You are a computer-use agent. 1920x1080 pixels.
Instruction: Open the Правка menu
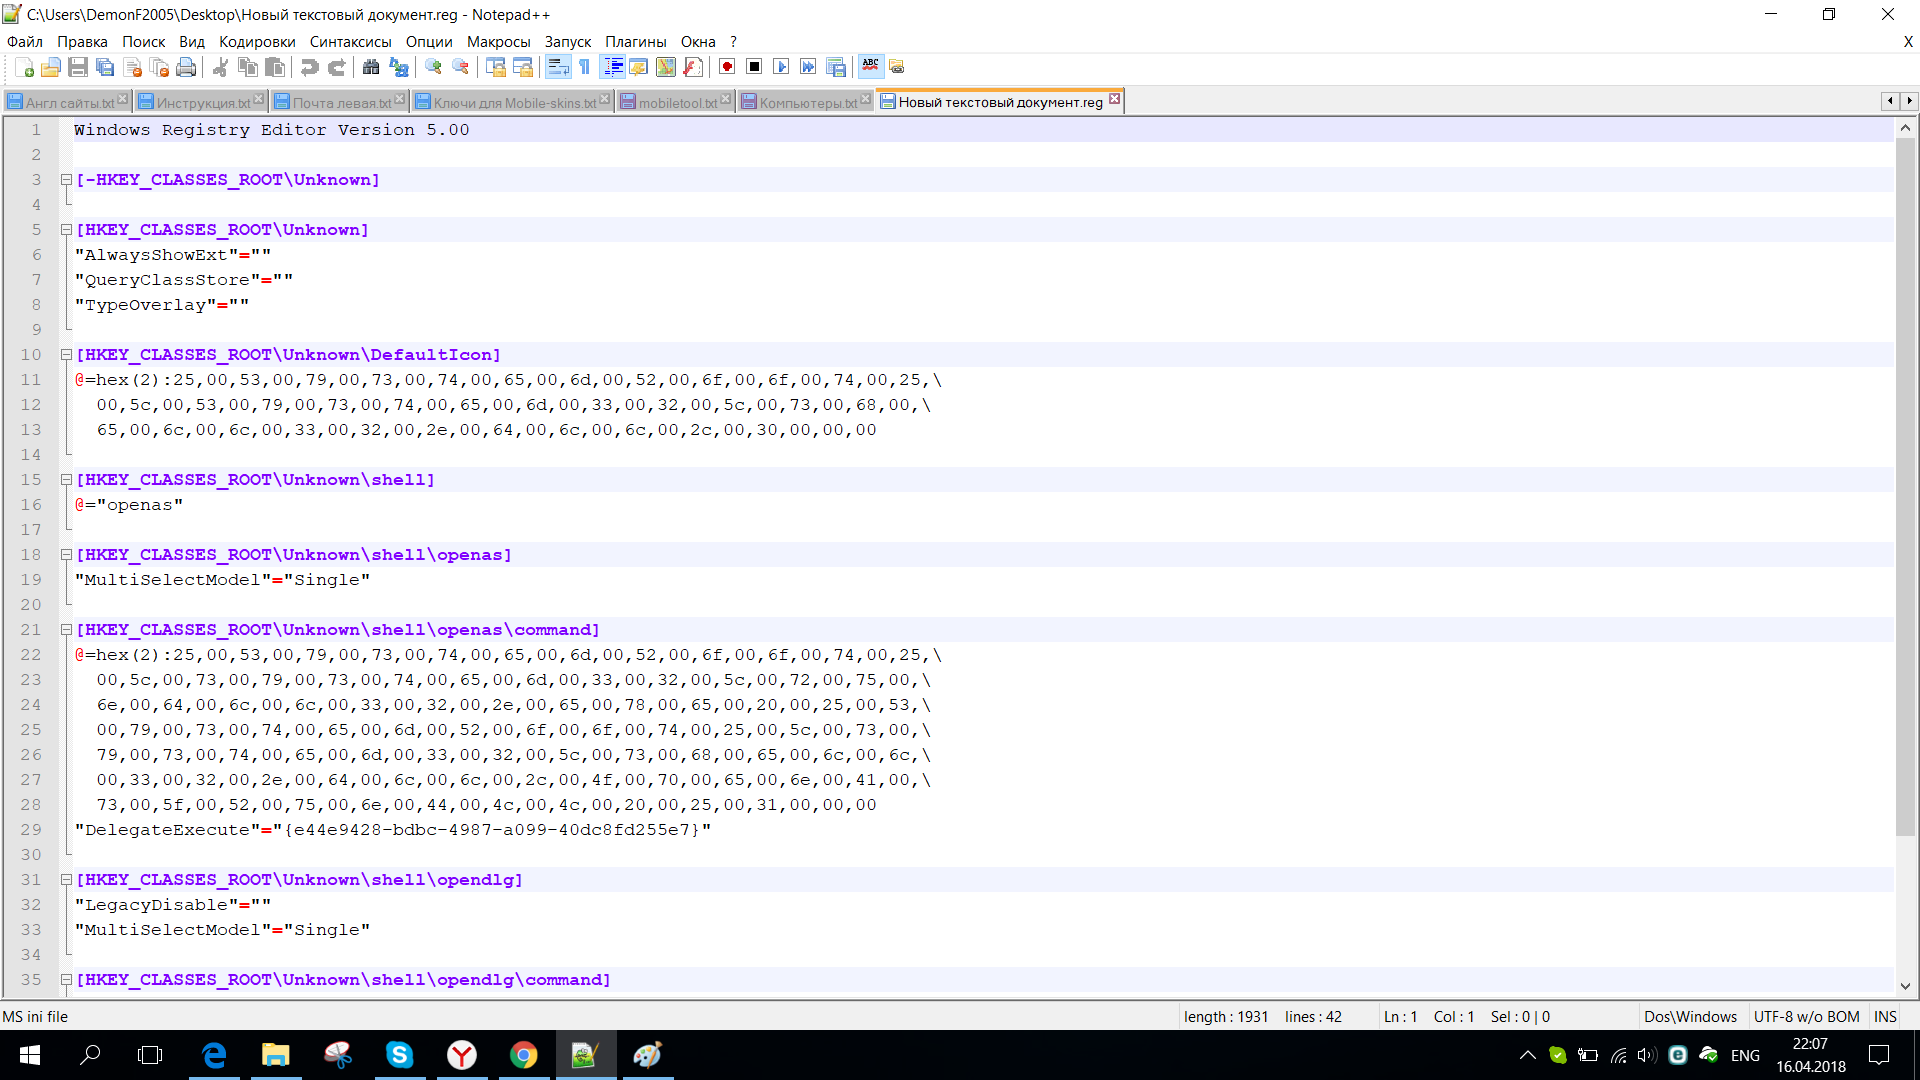pyautogui.click(x=82, y=42)
